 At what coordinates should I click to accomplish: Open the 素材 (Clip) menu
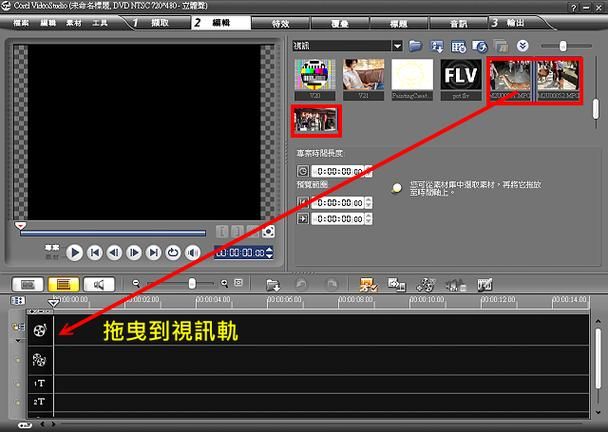click(x=74, y=23)
